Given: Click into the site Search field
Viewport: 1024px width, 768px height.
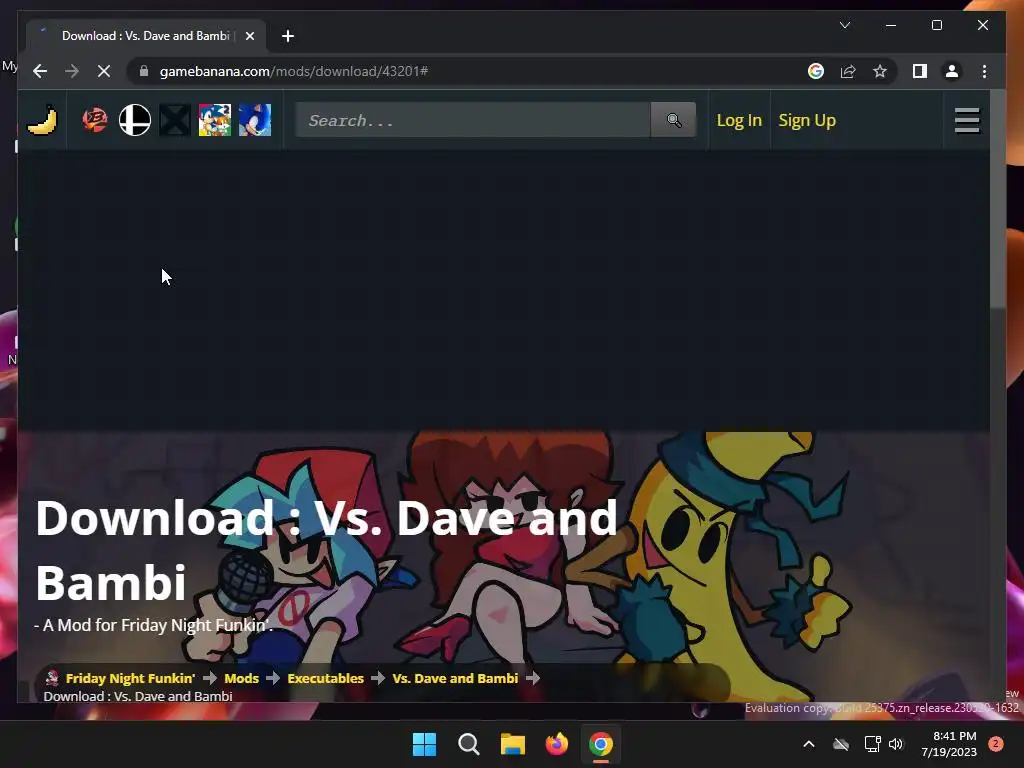Looking at the screenshot, I should coord(473,120).
